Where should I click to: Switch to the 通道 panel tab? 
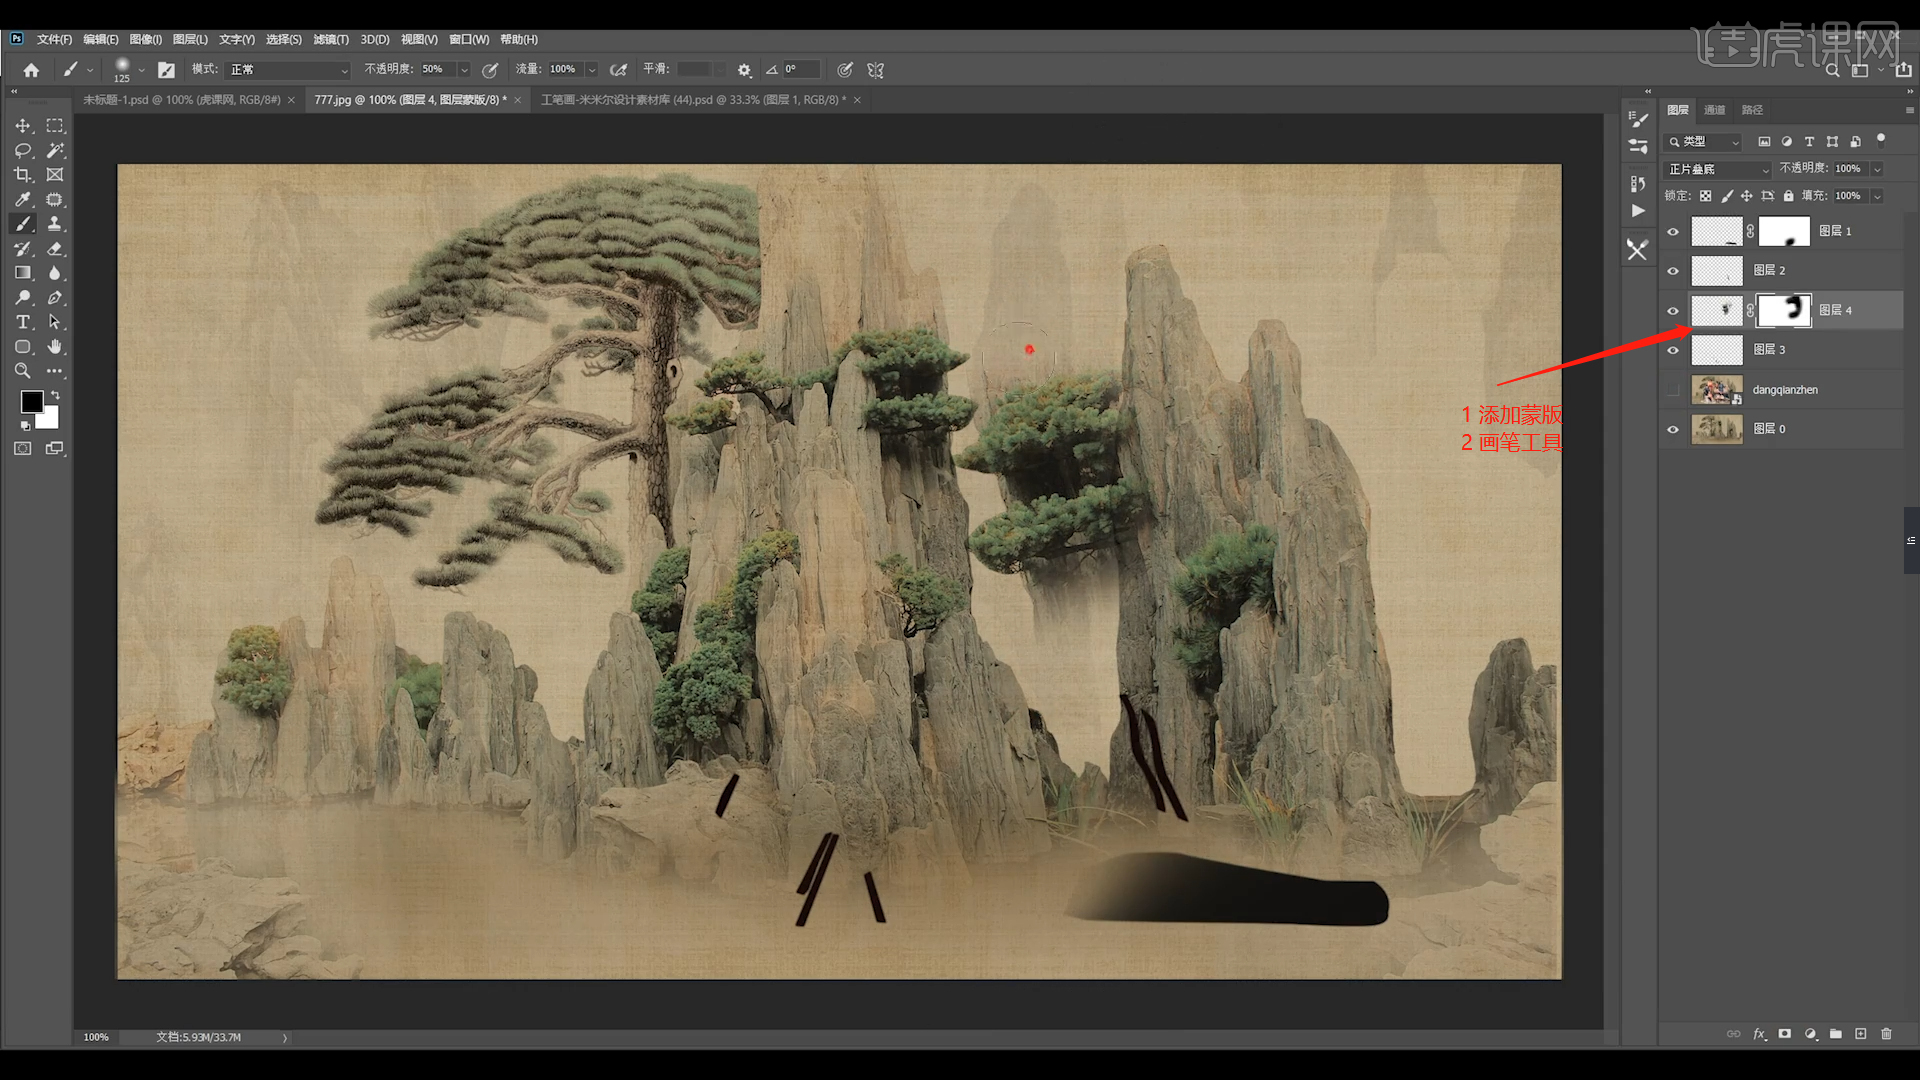(x=1715, y=110)
